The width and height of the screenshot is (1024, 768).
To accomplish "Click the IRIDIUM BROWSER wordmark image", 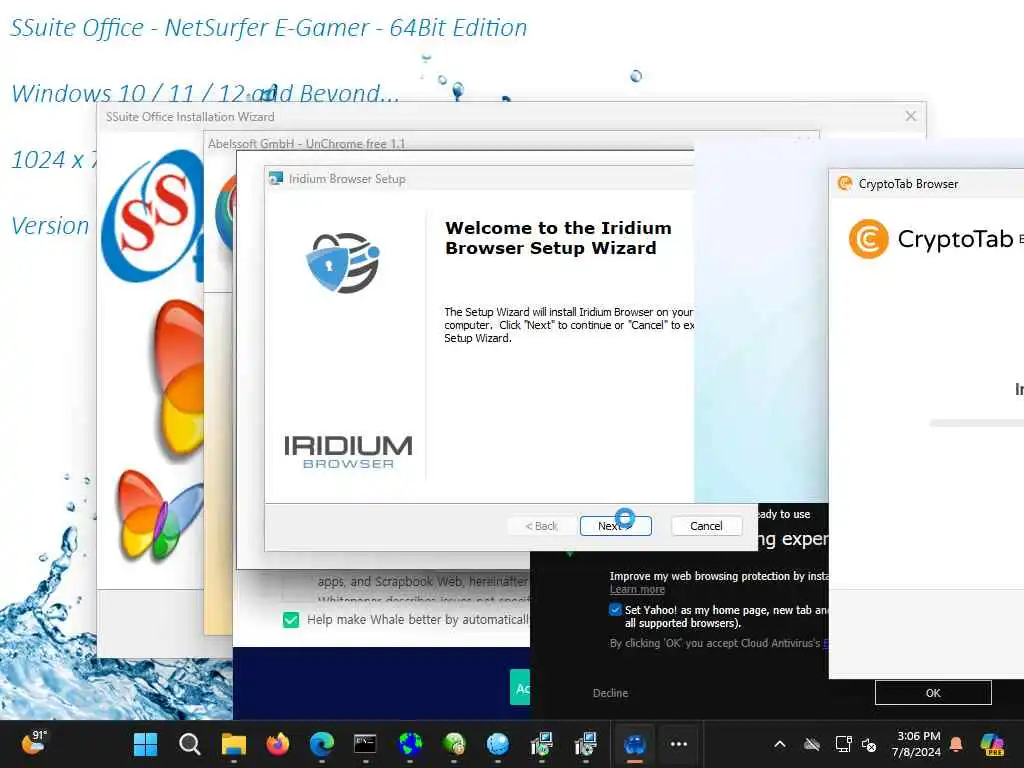I will pos(348,452).
